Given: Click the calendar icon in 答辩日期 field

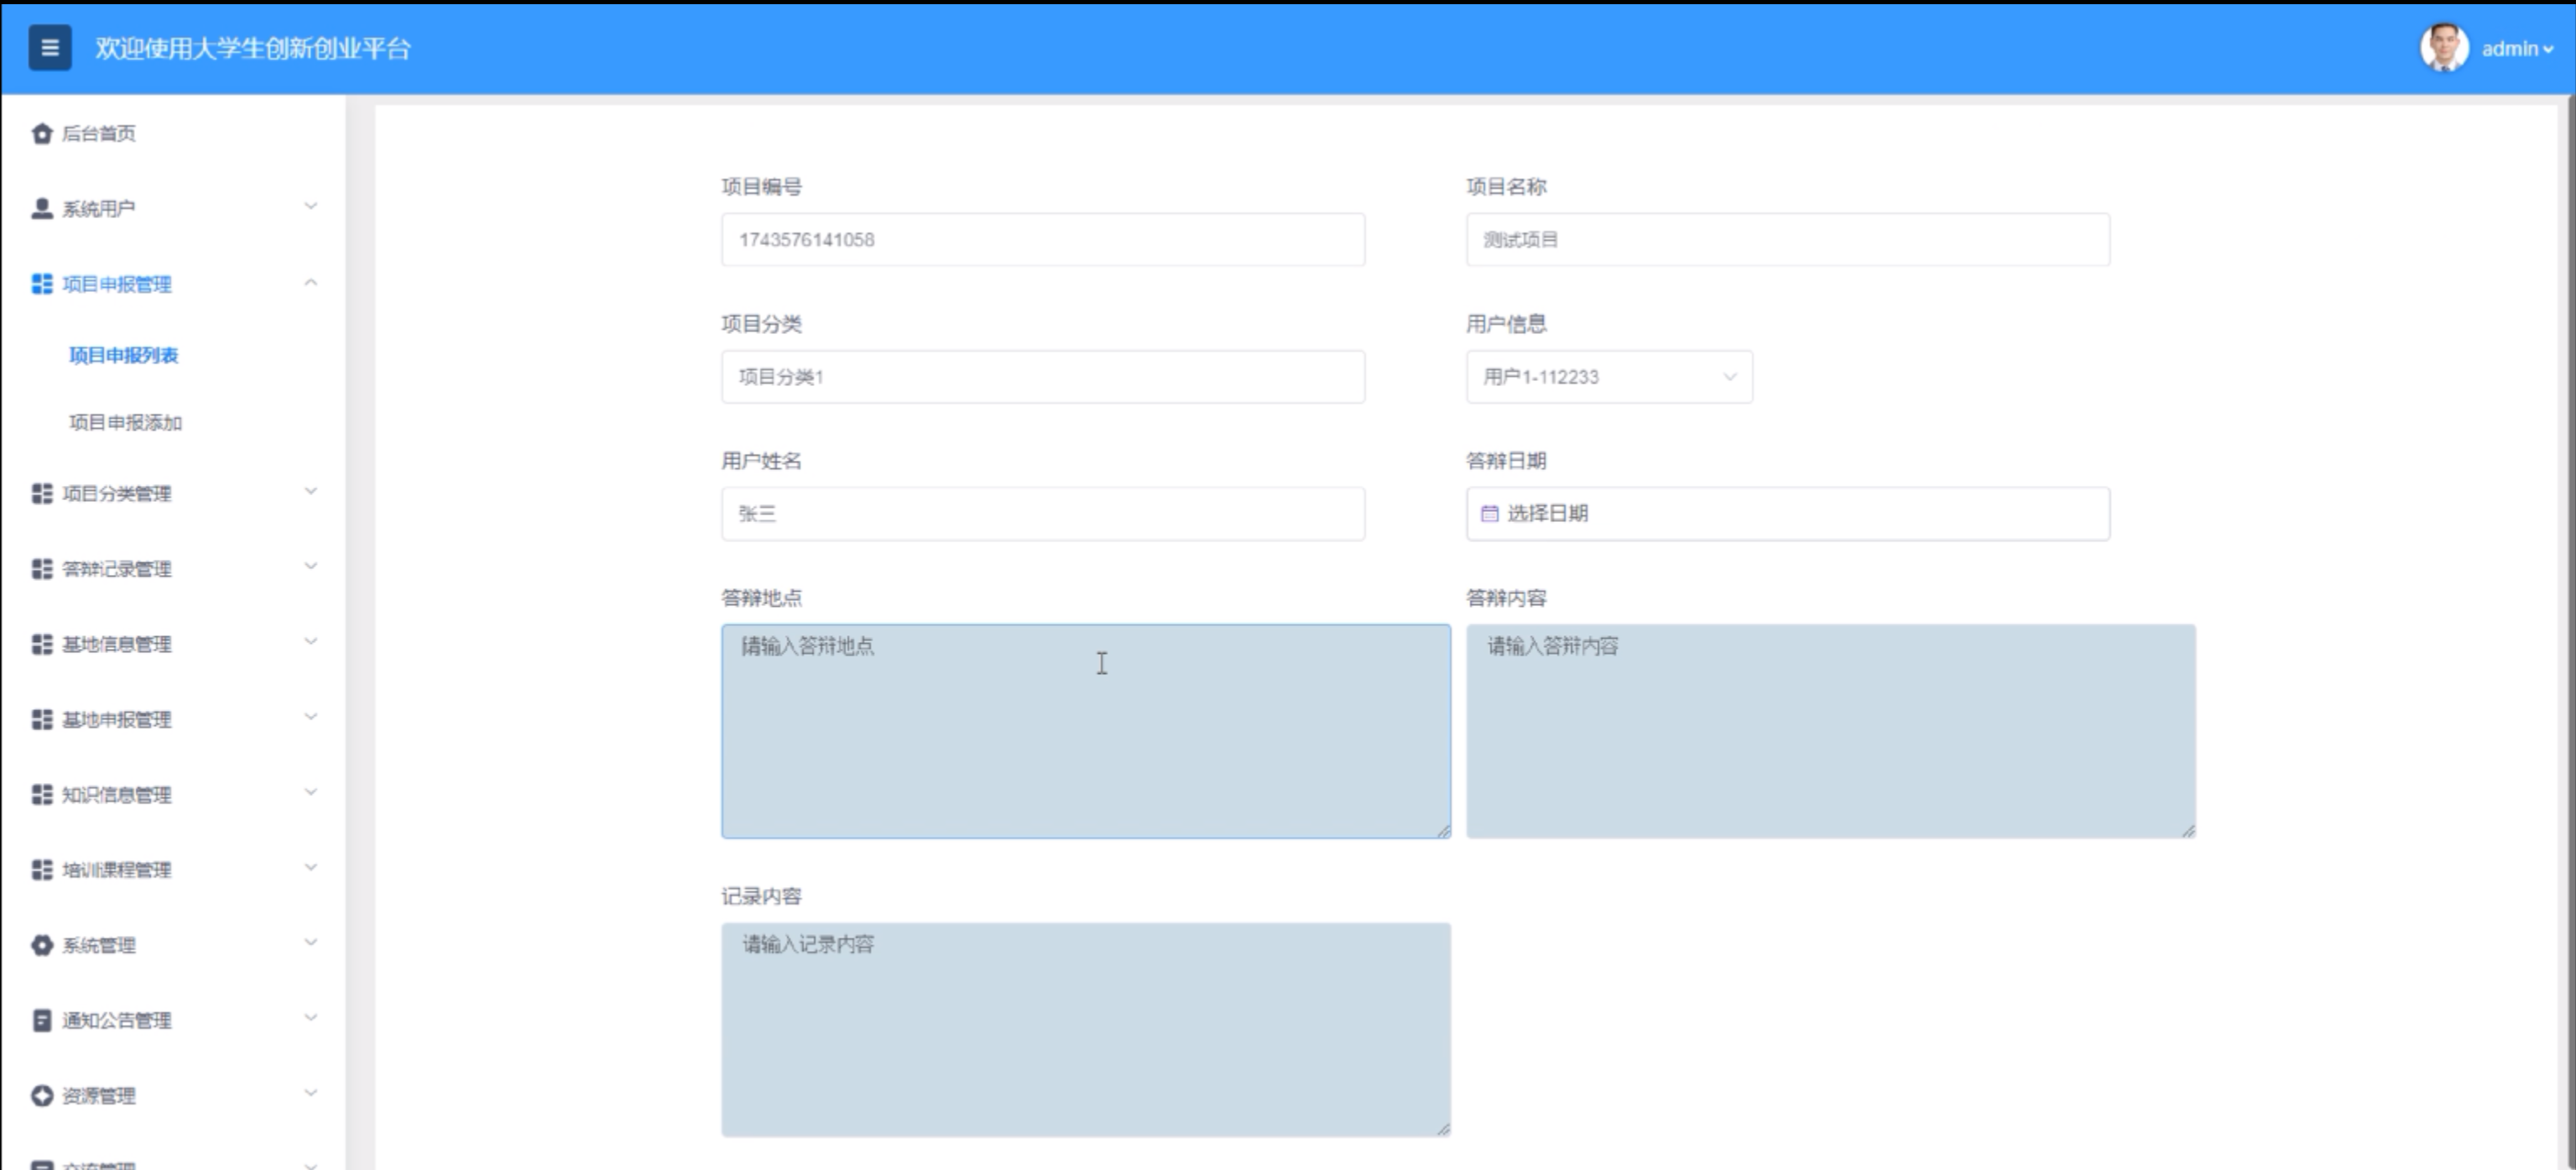Looking at the screenshot, I should [1489, 513].
